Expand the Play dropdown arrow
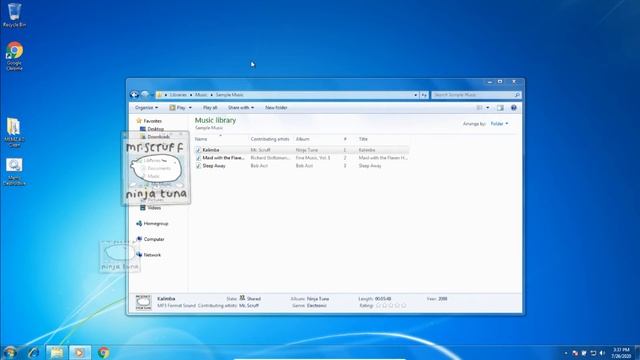Image resolution: width=640 pixels, height=360 pixels. click(190, 108)
